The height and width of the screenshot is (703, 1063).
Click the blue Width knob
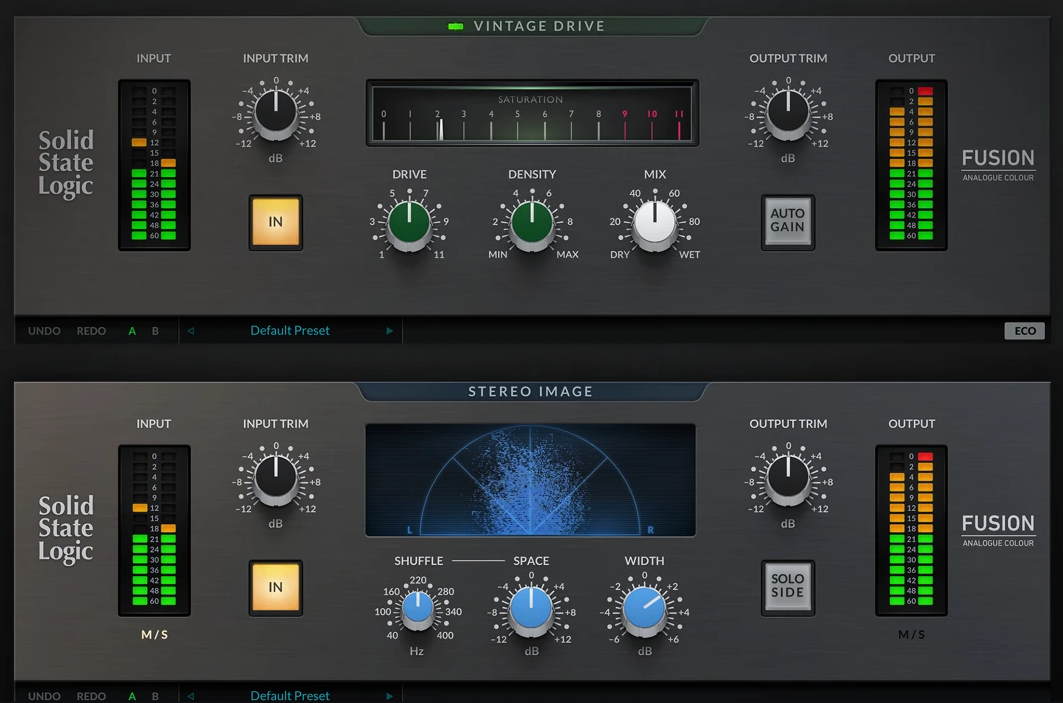click(644, 608)
